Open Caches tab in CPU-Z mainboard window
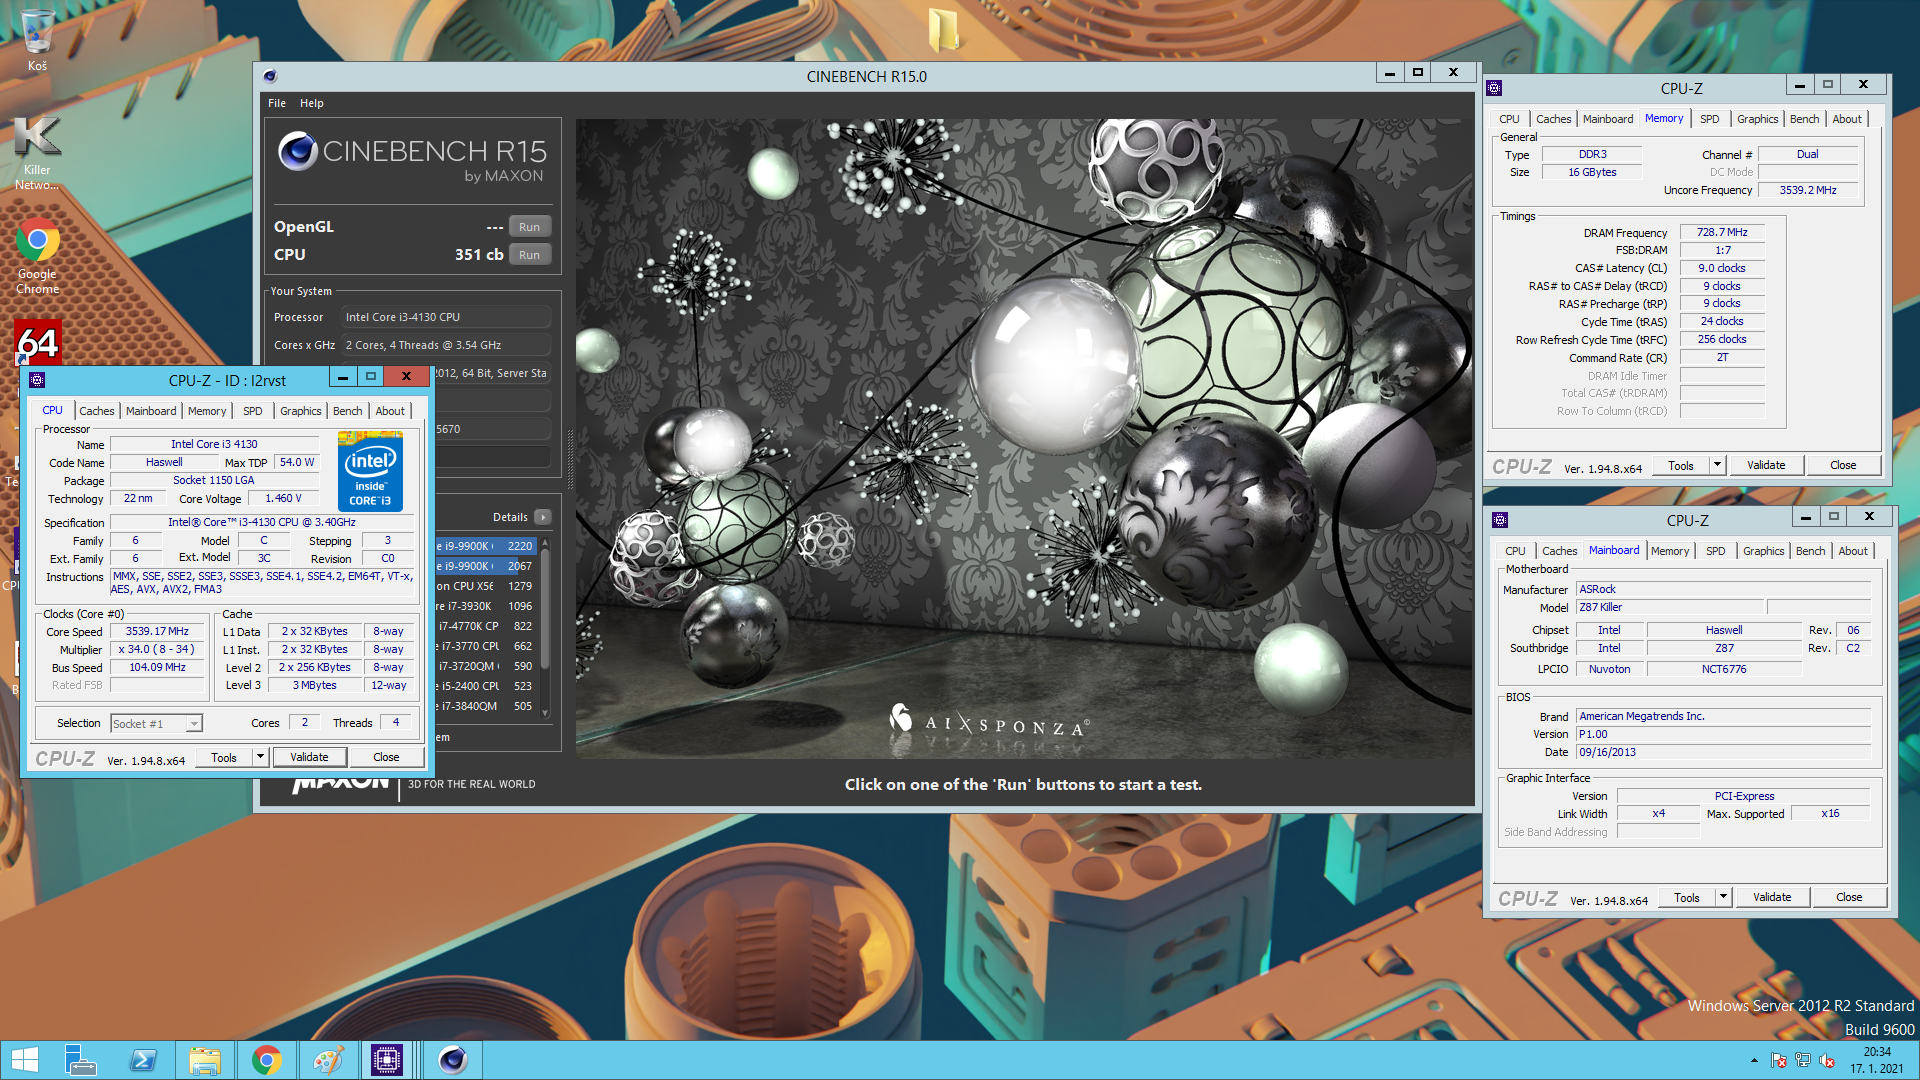The height and width of the screenshot is (1080, 1920). tap(1559, 551)
